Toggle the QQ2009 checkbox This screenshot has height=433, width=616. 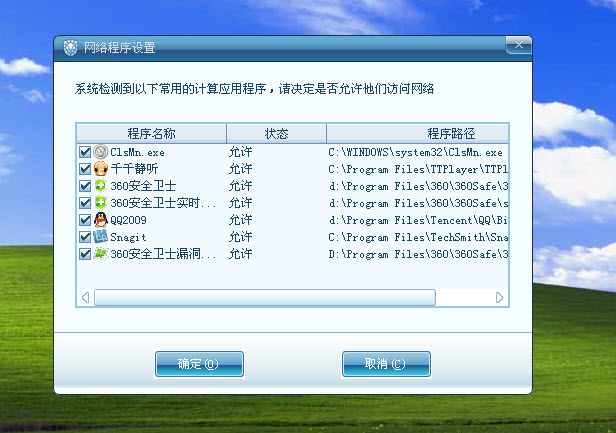[x=85, y=220]
